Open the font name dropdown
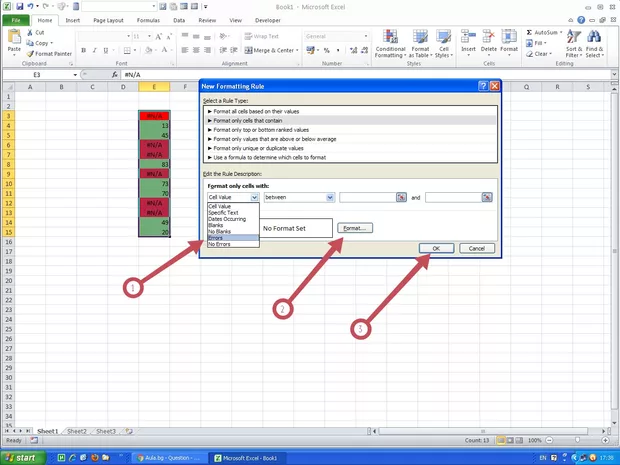 click(129, 36)
